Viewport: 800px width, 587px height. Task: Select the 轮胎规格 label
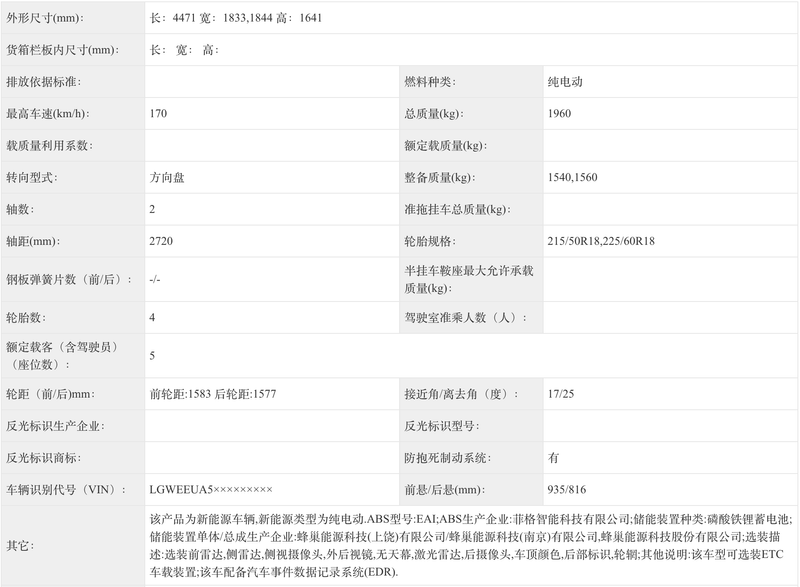click(429, 241)
